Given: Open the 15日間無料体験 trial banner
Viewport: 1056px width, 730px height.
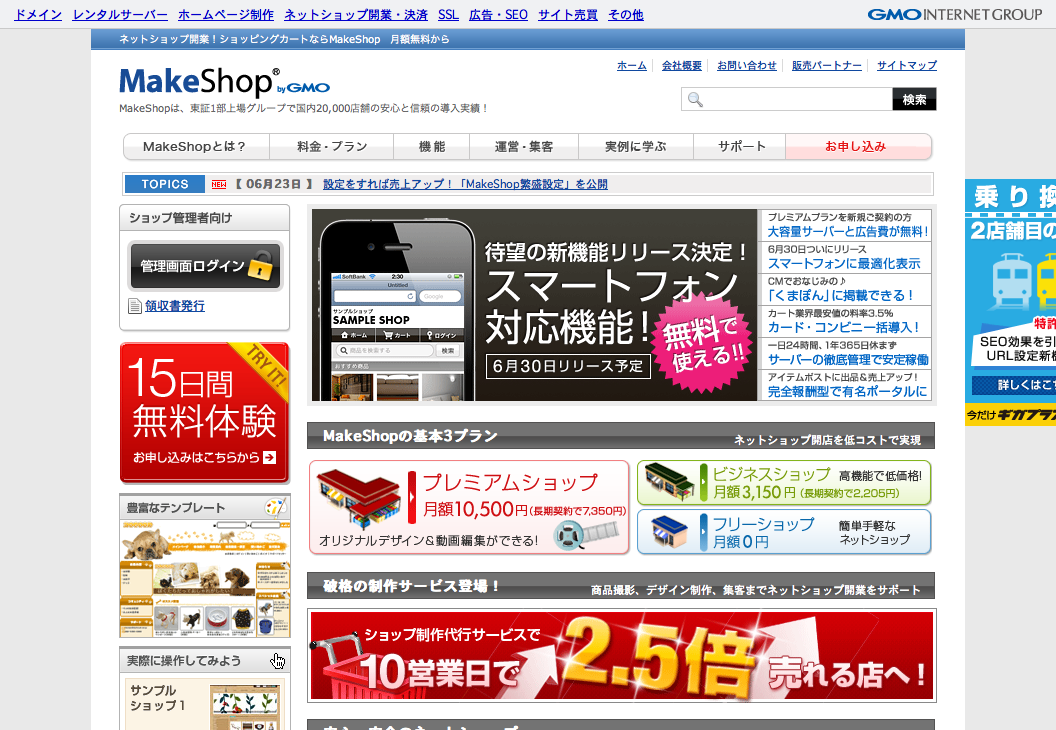Looking at the screenshot, I should (x=205, y=412).
